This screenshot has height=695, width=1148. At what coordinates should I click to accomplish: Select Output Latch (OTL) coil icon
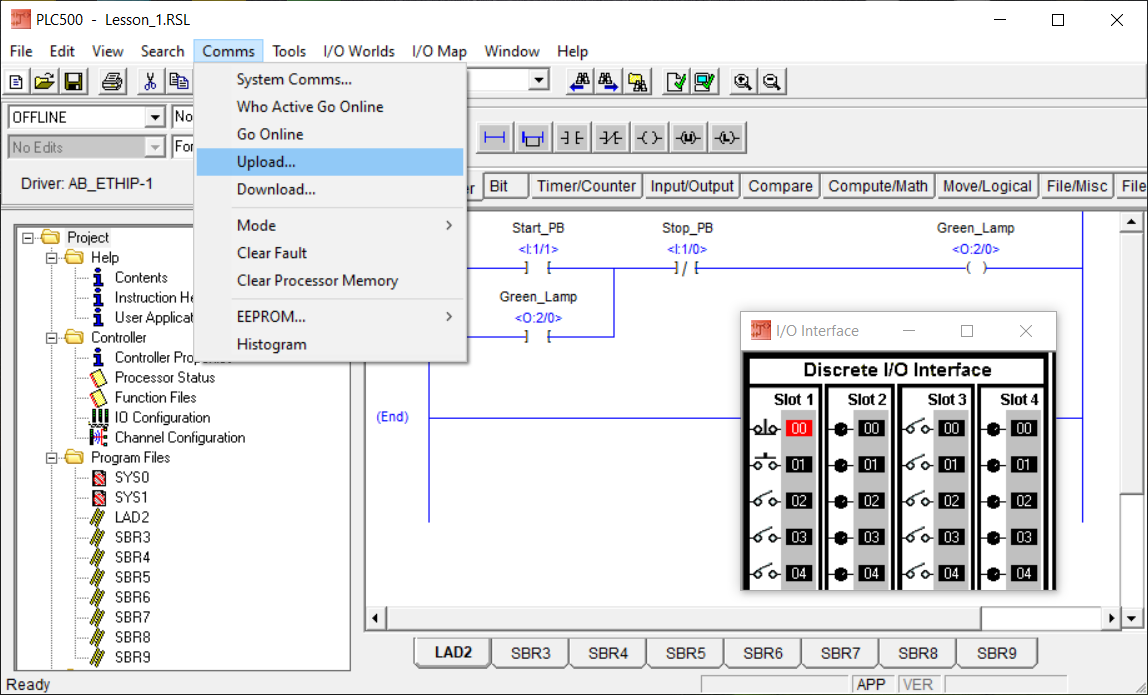[727, 138]
